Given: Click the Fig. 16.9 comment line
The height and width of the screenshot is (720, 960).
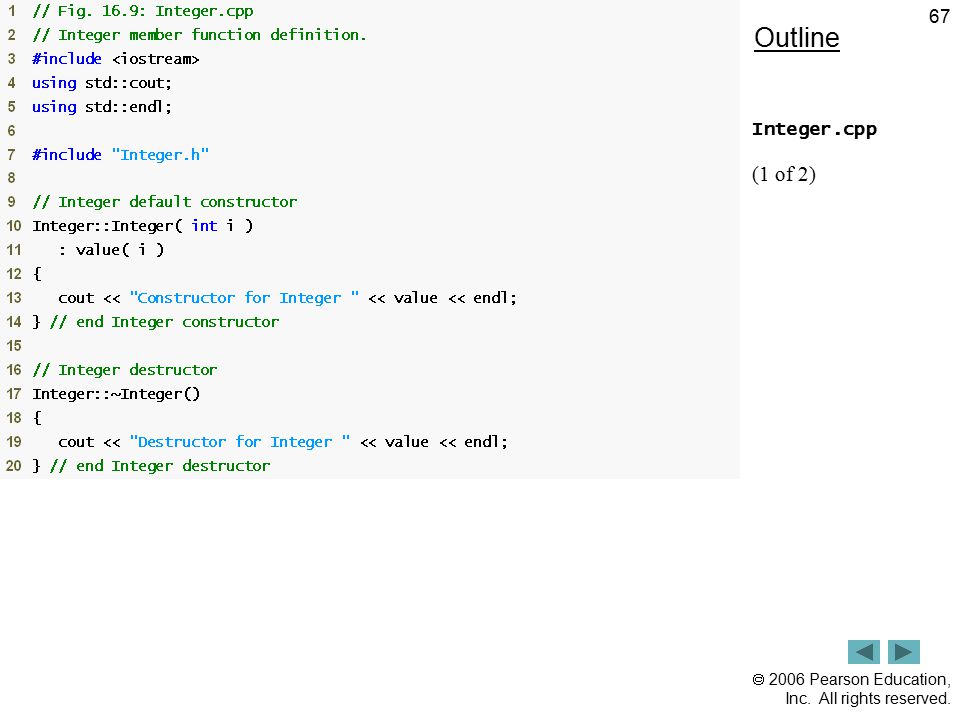Looking at the screenshot, I should [143, 11].
